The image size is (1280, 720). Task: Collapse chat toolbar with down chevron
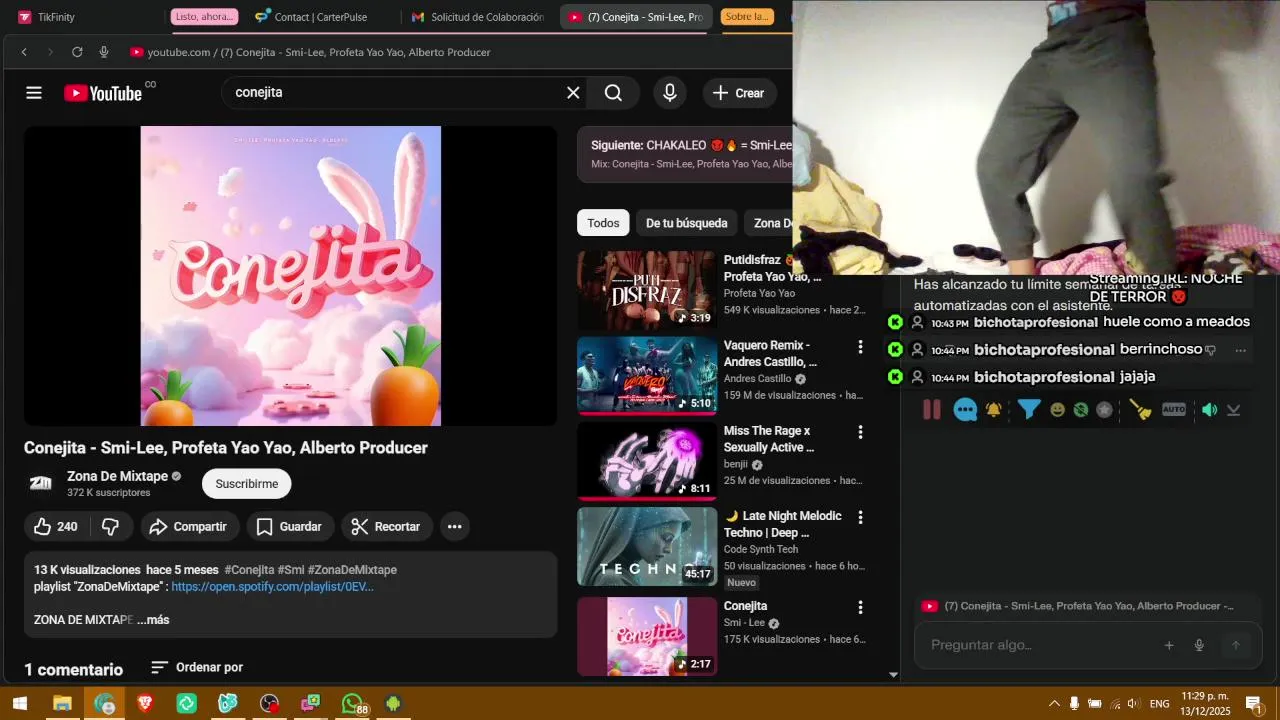1234,410
